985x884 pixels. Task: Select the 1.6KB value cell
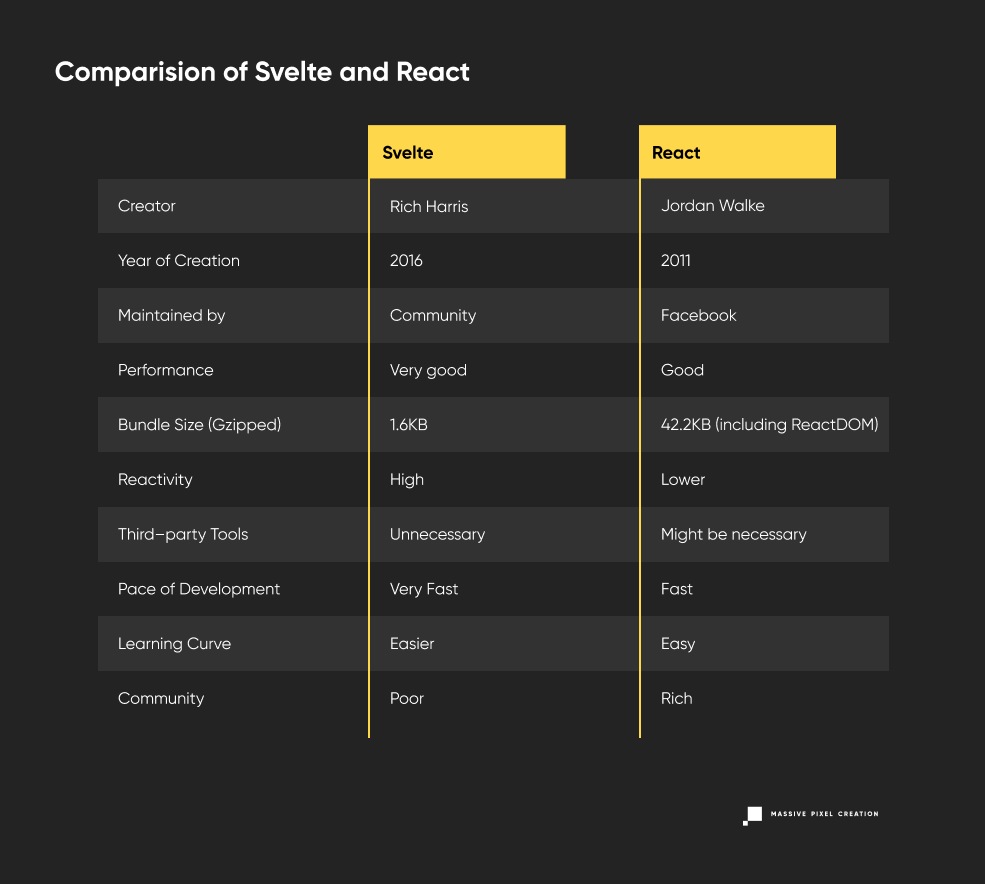pyautogui.click(x=408, y=424)
